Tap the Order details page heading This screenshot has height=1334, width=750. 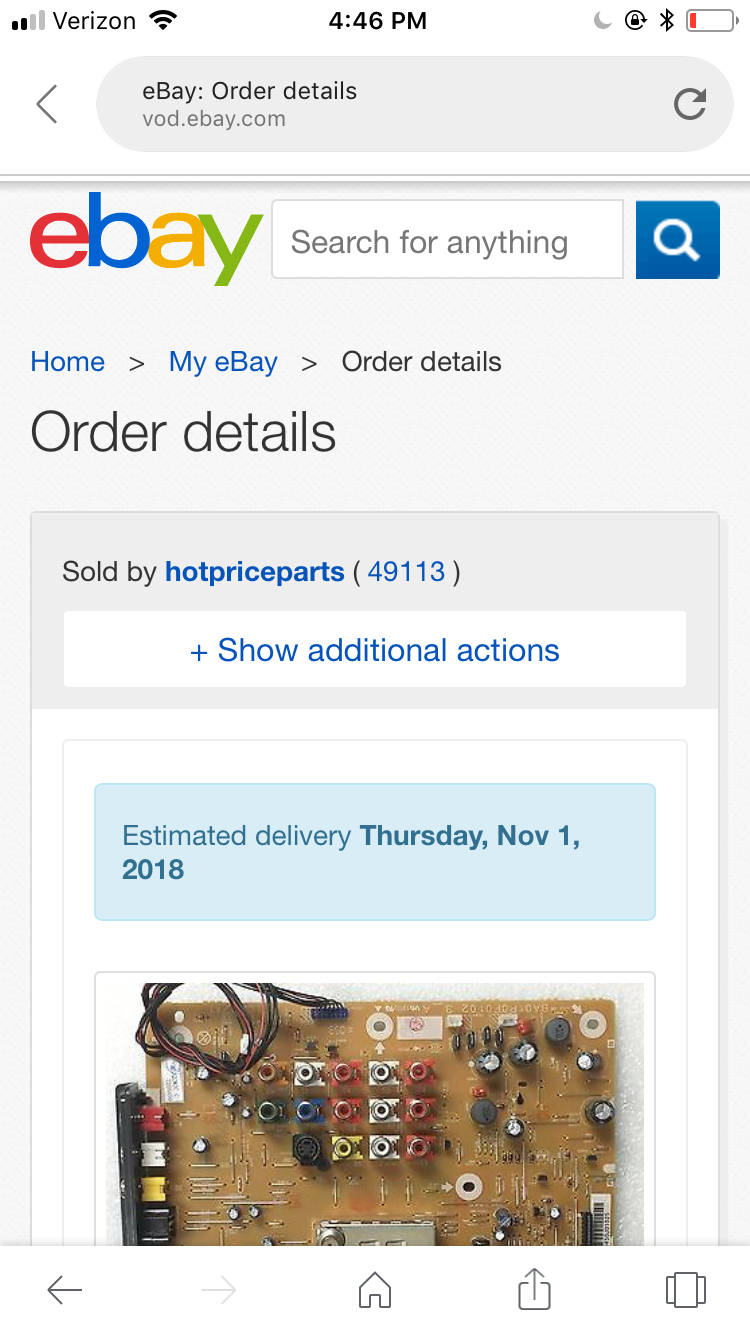(x=184, y=432)
